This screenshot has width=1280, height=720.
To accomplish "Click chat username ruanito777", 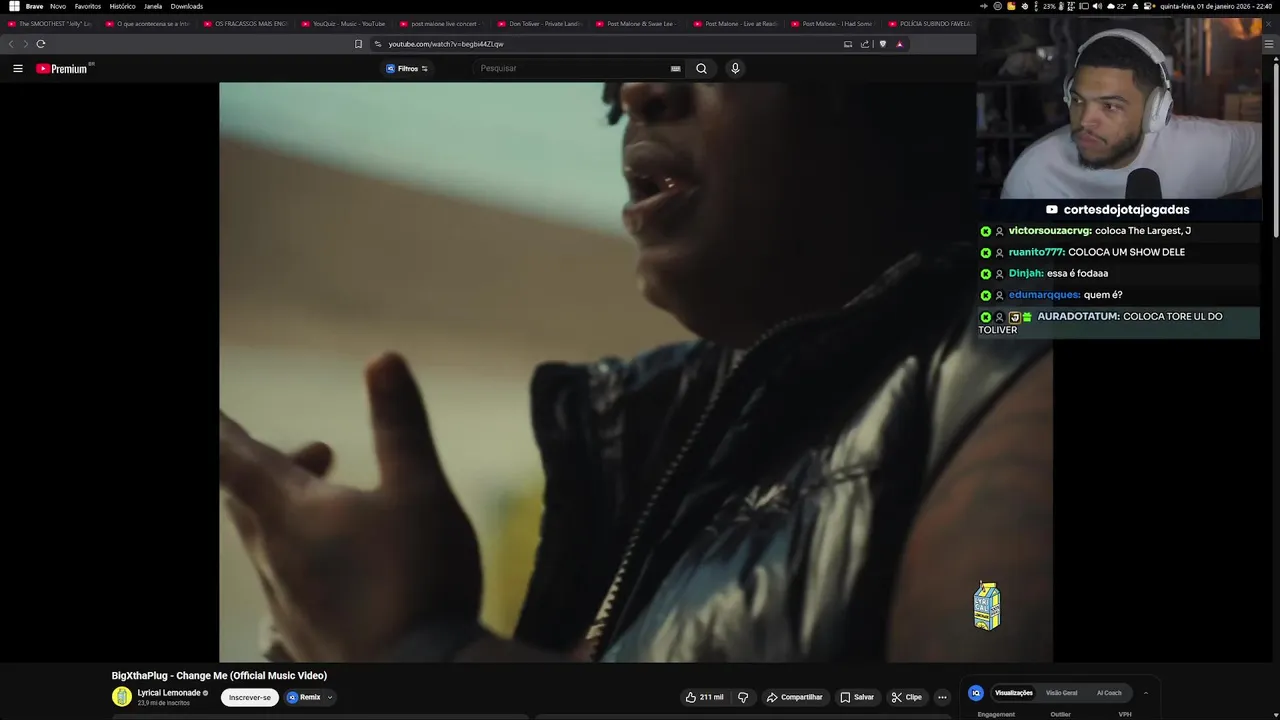I will point(1037,252).
